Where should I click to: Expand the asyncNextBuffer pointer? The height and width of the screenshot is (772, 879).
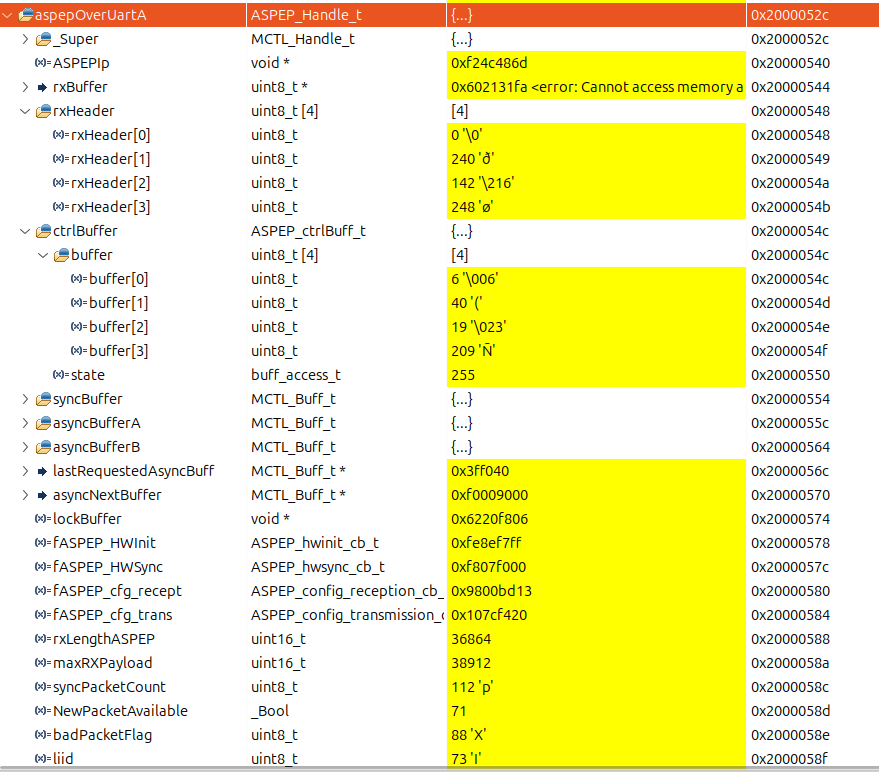tap(25, 495)
